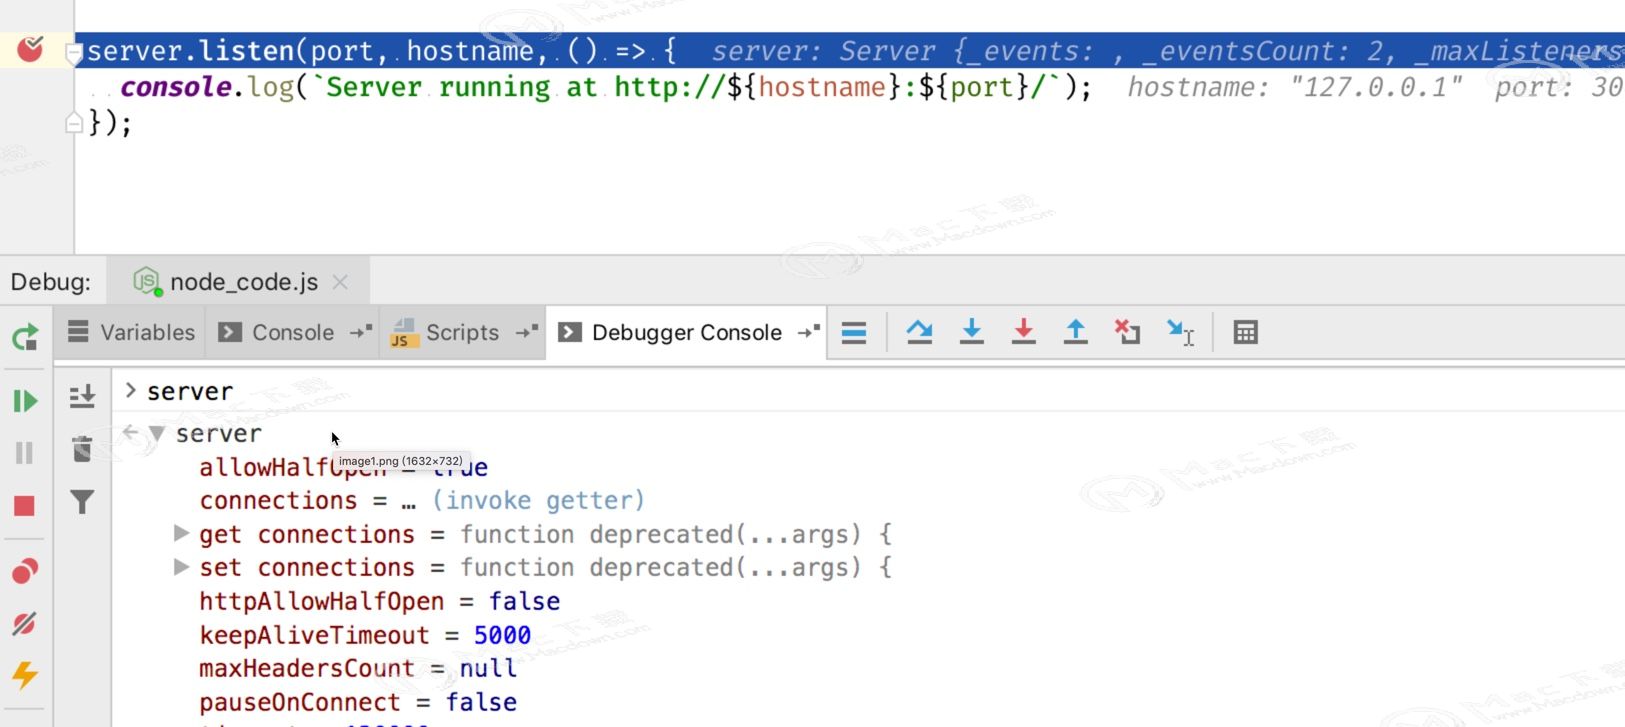The image size is (1625, 727).
Task: Clear the debugger console with trash icon
Action: [82, 449]
